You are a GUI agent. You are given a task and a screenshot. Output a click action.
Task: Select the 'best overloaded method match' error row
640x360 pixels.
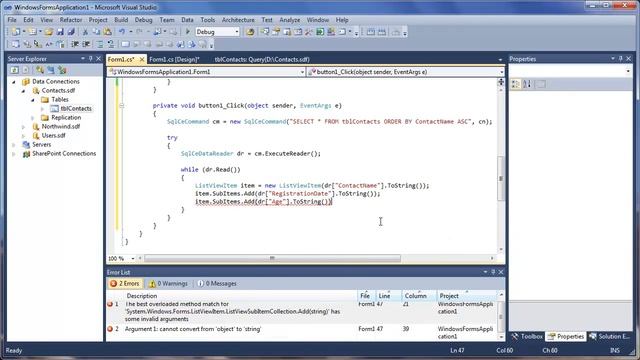pyautogui.click(x=302, y=312)
